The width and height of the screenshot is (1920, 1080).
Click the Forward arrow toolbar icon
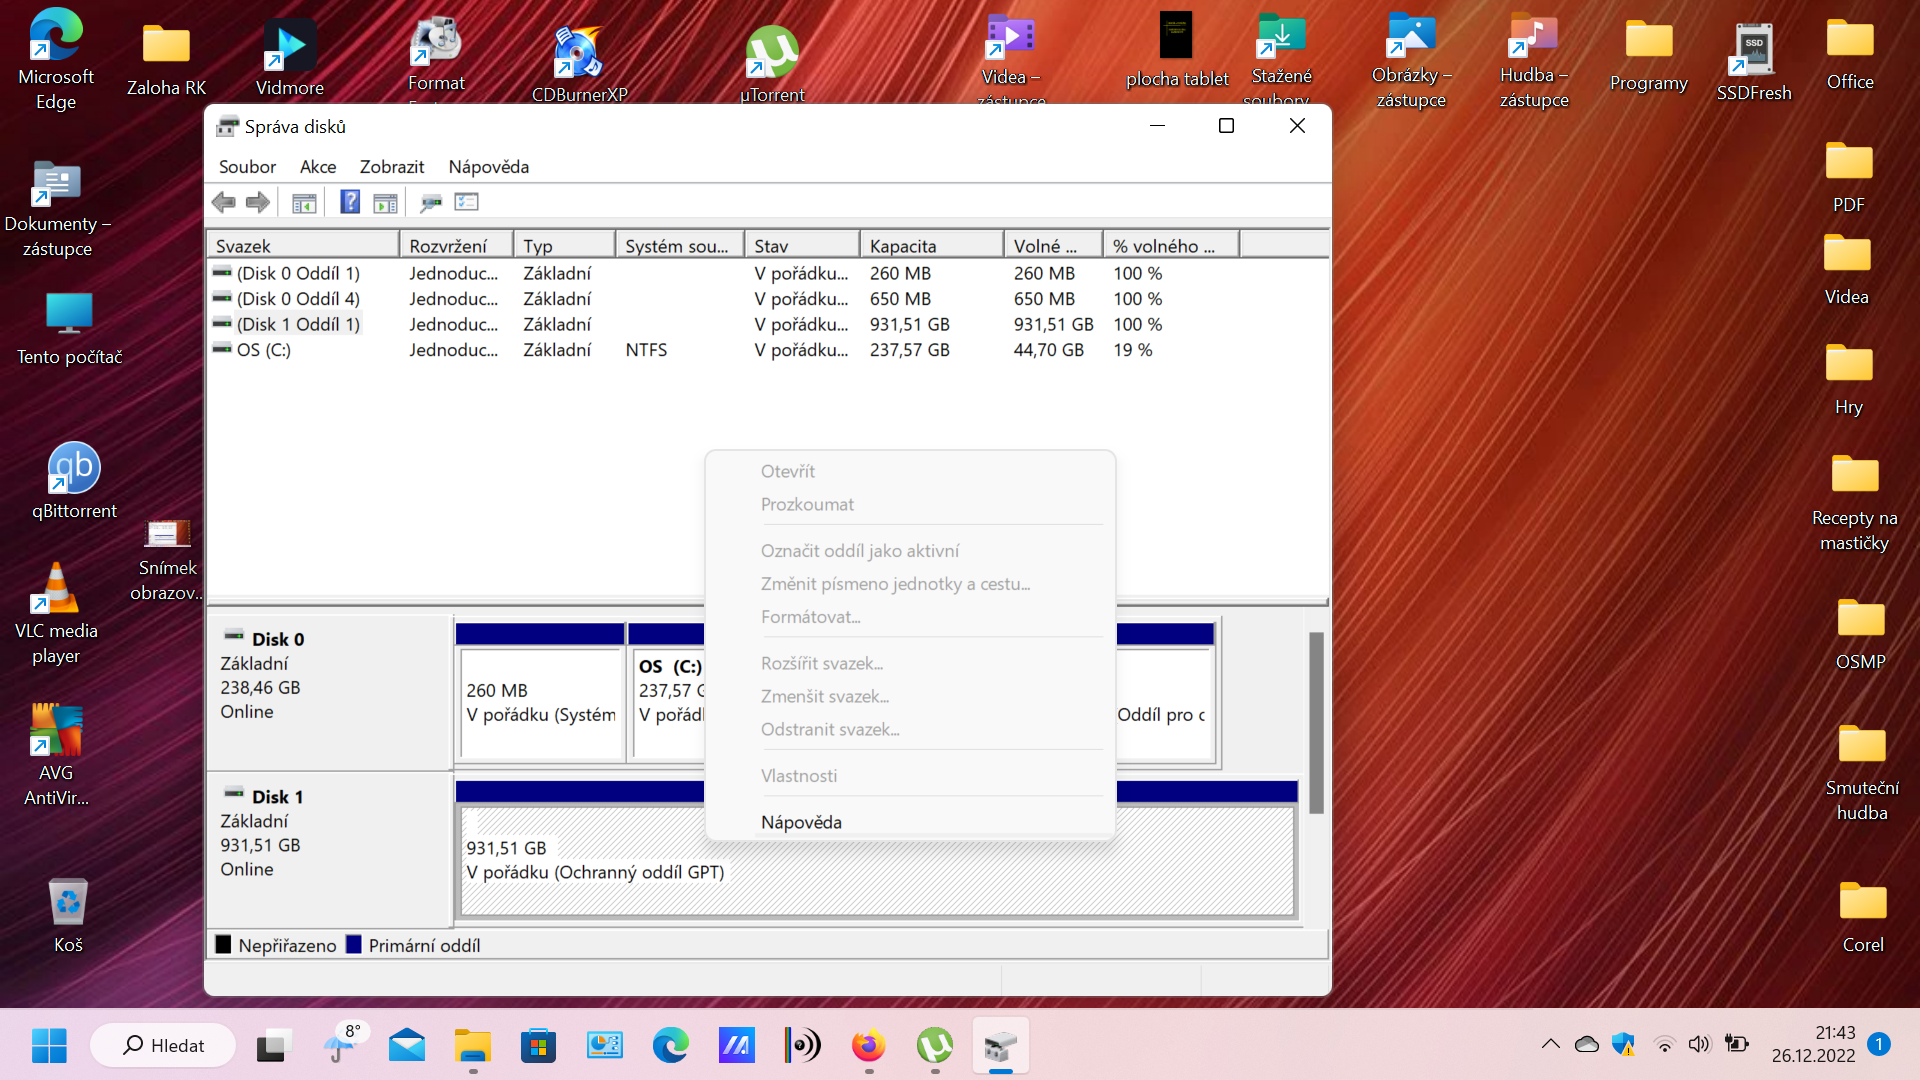click(258, 202)
